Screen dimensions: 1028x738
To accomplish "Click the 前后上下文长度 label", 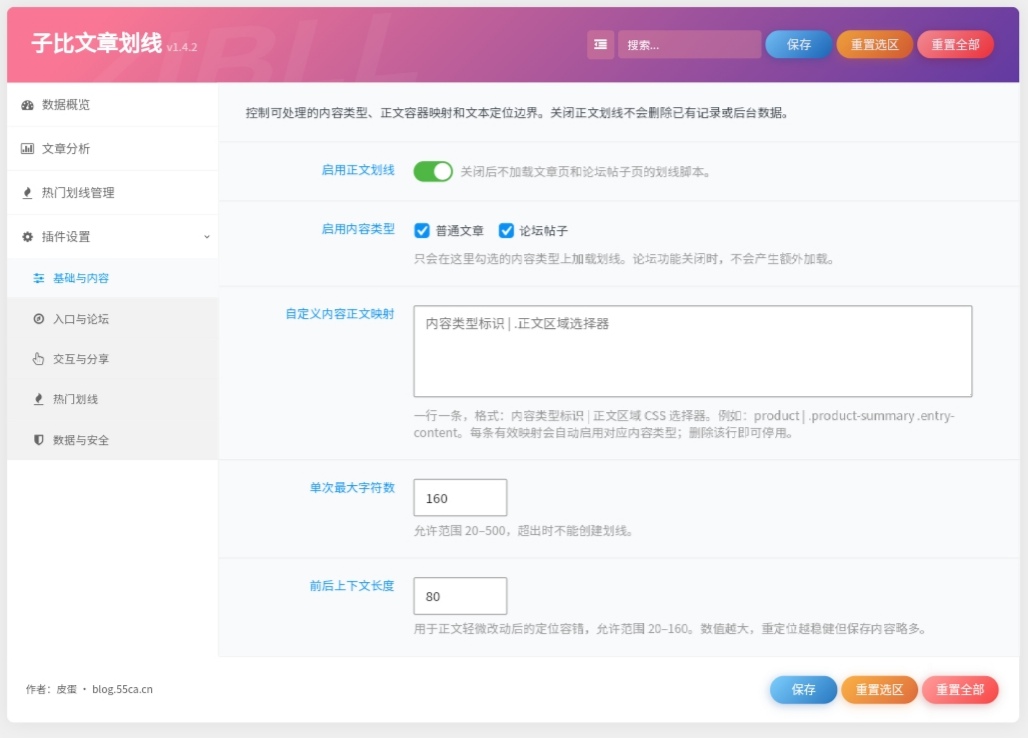I will click(x=352, y=586).
